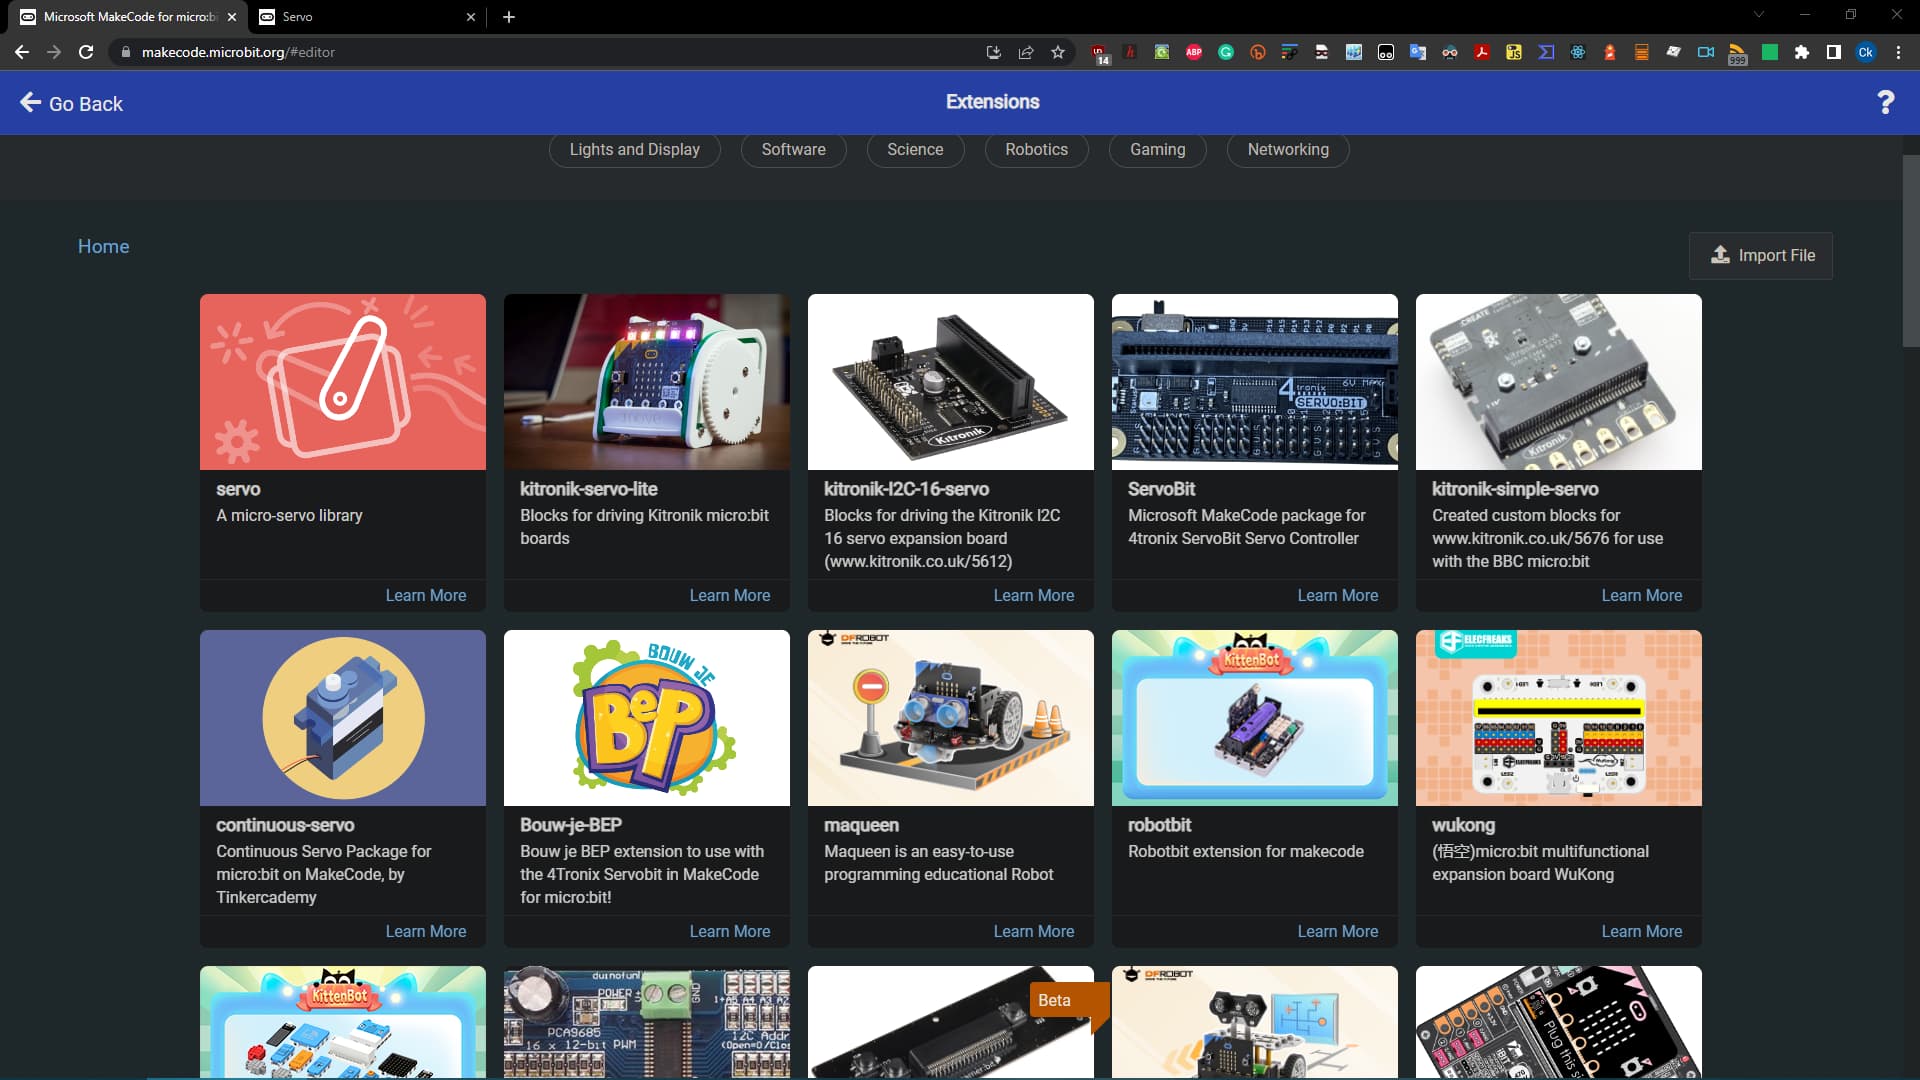Select the Software category filter
The image size is (1920, 1080).
pyautogui.click(x=793, y=149)
